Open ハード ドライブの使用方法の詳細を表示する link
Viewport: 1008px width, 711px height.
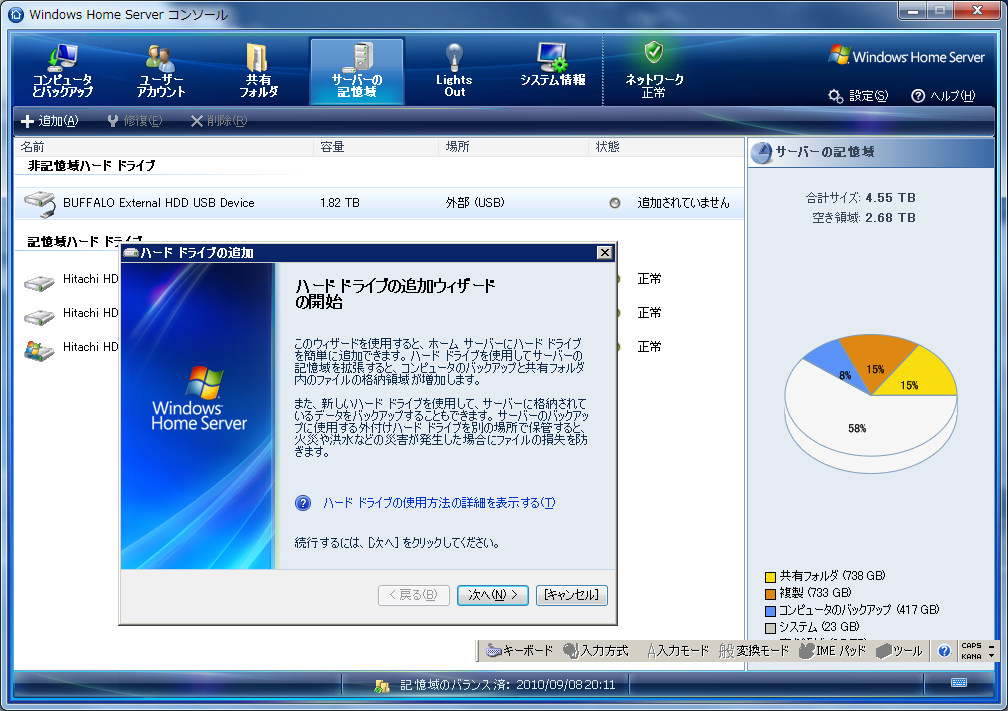[439, 503]
